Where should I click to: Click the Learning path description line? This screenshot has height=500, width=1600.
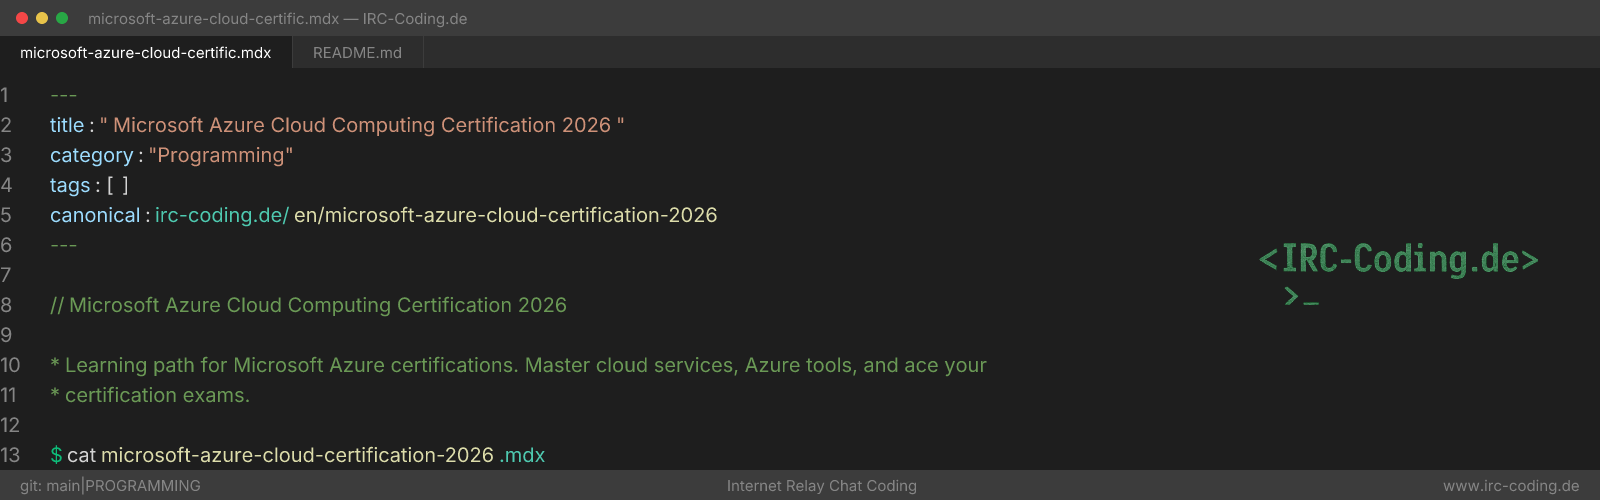tap(518, 365)
